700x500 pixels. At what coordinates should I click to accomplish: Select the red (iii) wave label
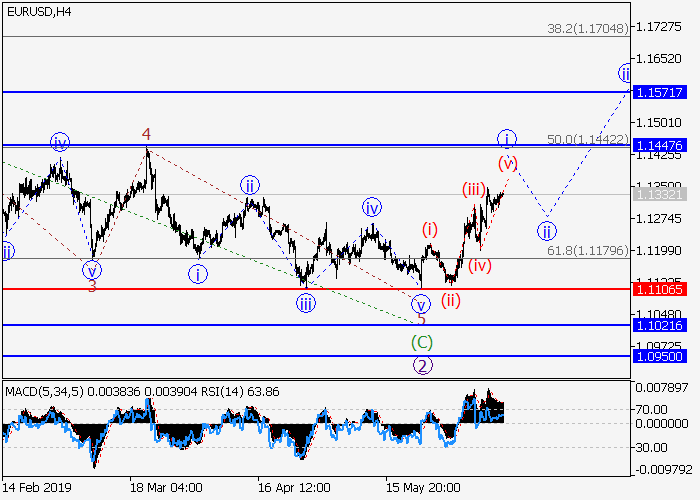click(473, 189)
